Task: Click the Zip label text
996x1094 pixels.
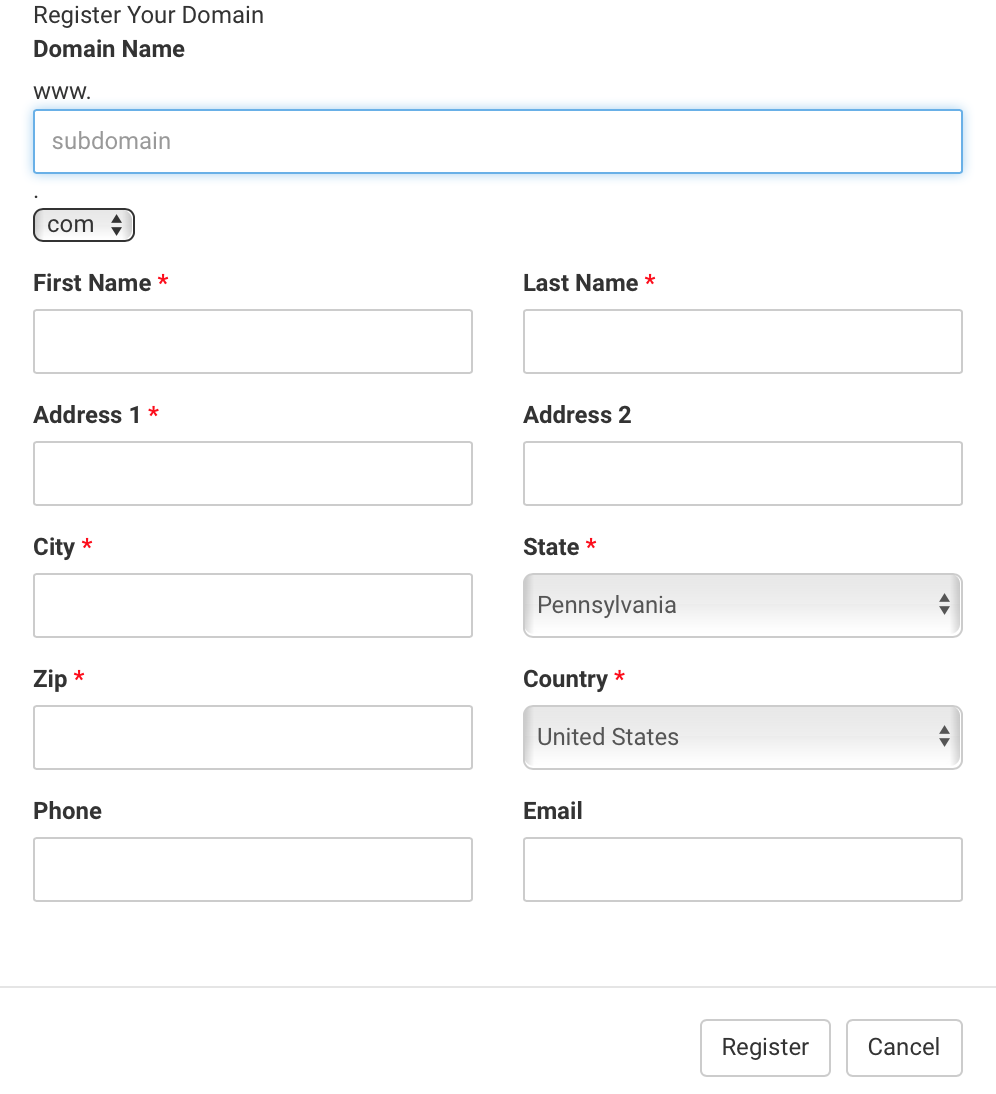Action: [50, 679]
